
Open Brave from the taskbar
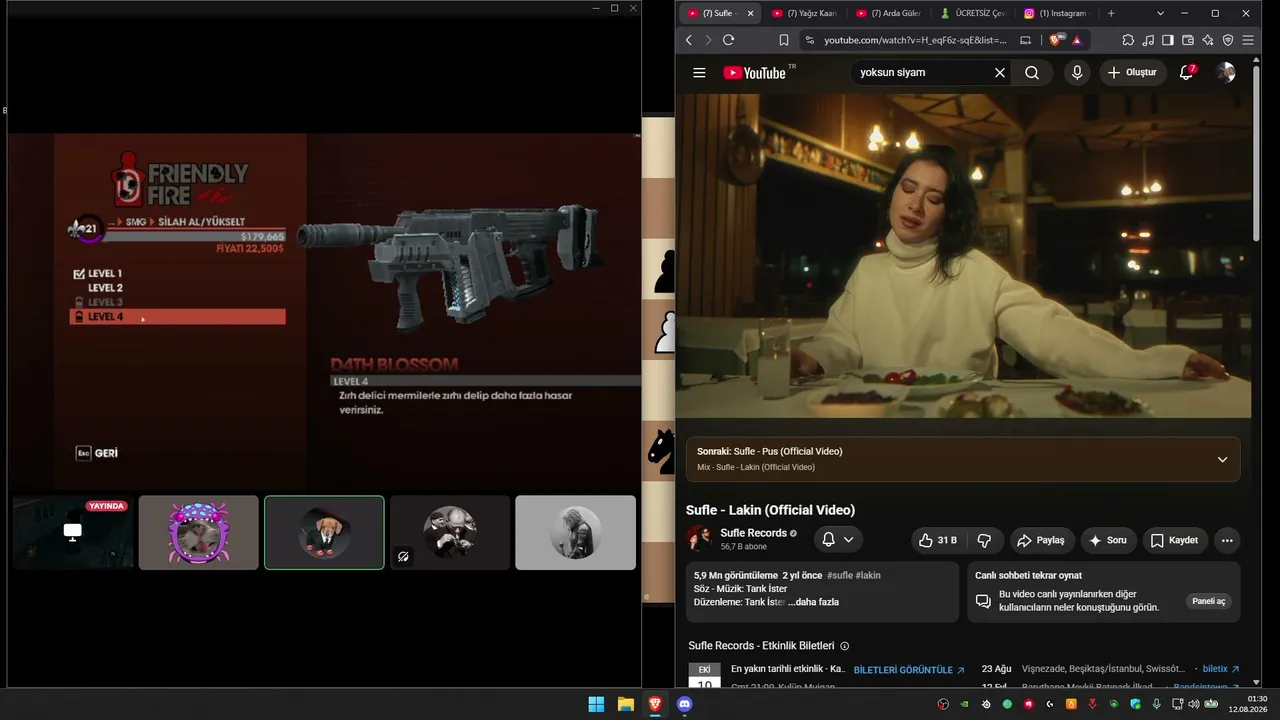(x=655, y=704)
